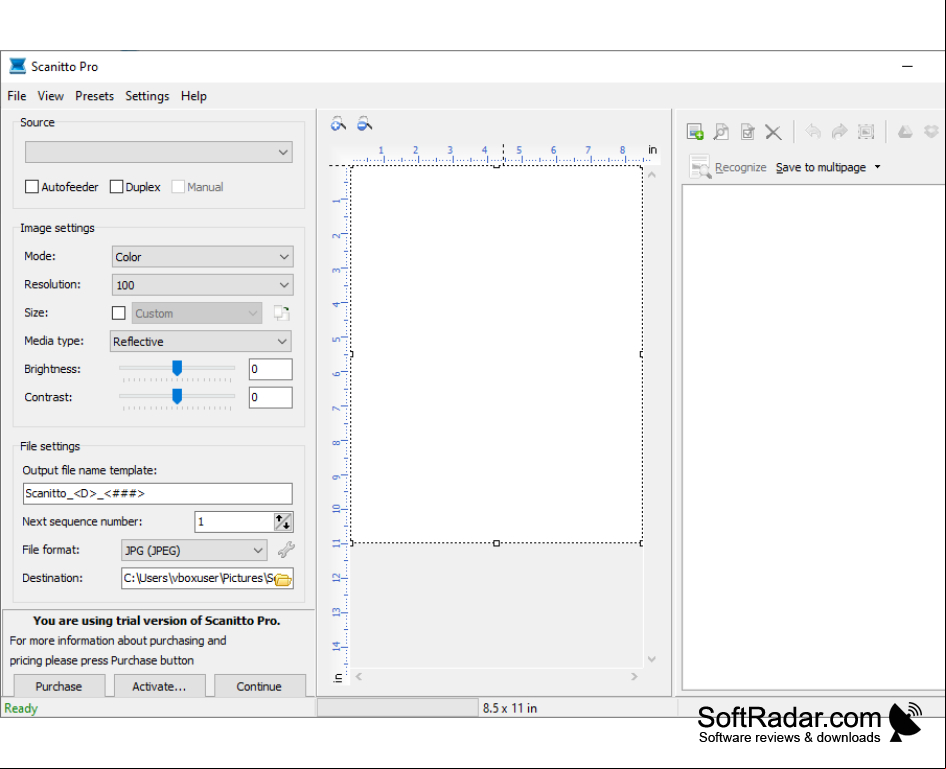Check the Manual checkbox

178,186
